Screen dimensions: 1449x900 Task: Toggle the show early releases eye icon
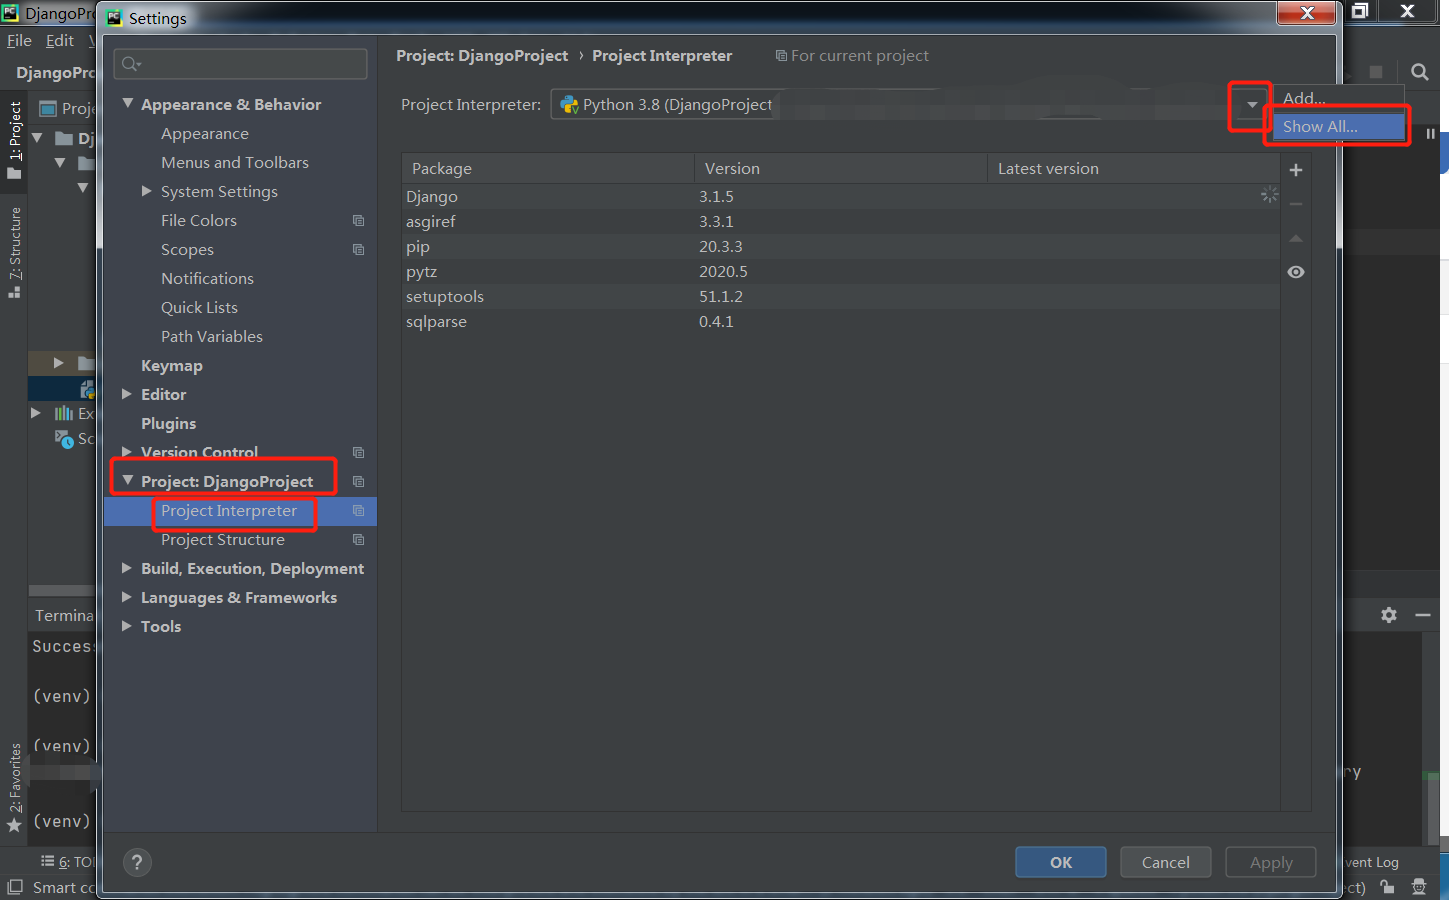tap(1296, 272)
